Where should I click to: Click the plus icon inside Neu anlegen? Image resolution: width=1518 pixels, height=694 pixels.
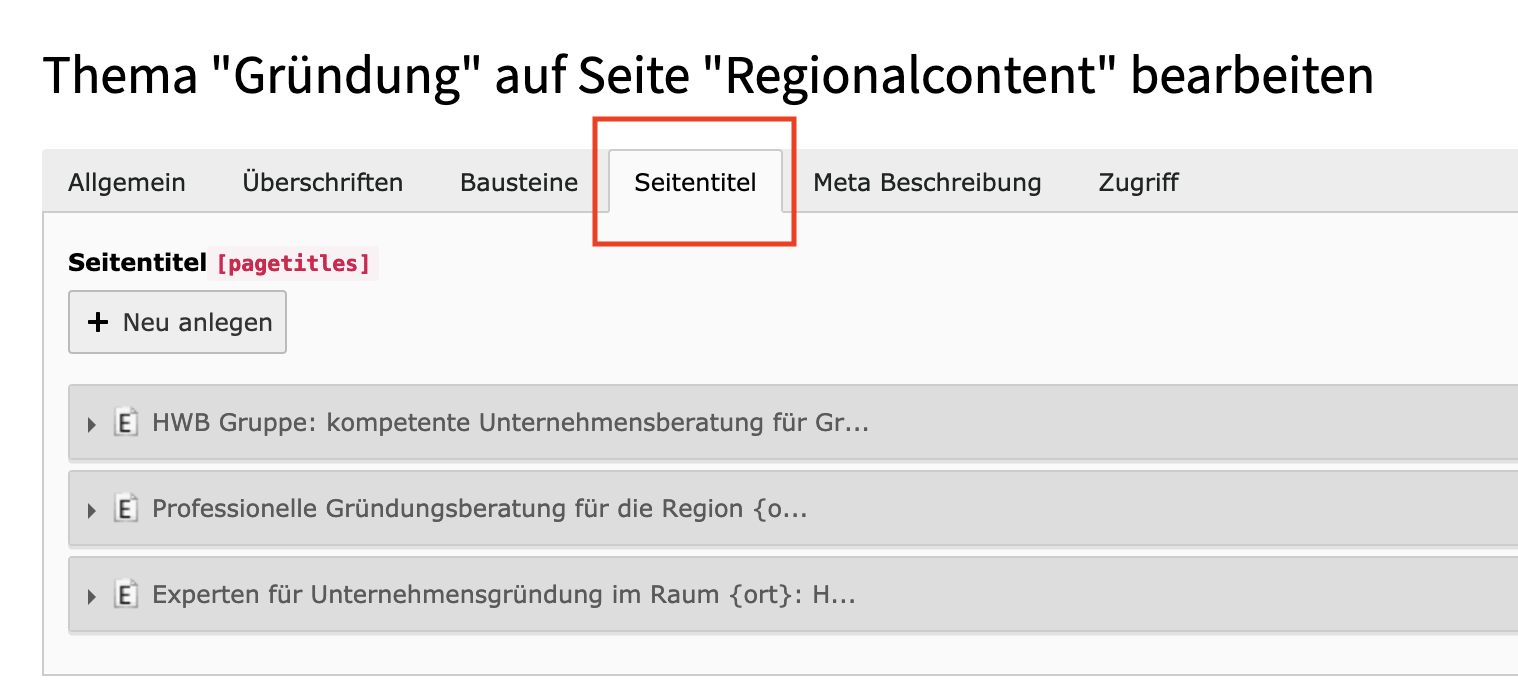click(x=98, y=322)
